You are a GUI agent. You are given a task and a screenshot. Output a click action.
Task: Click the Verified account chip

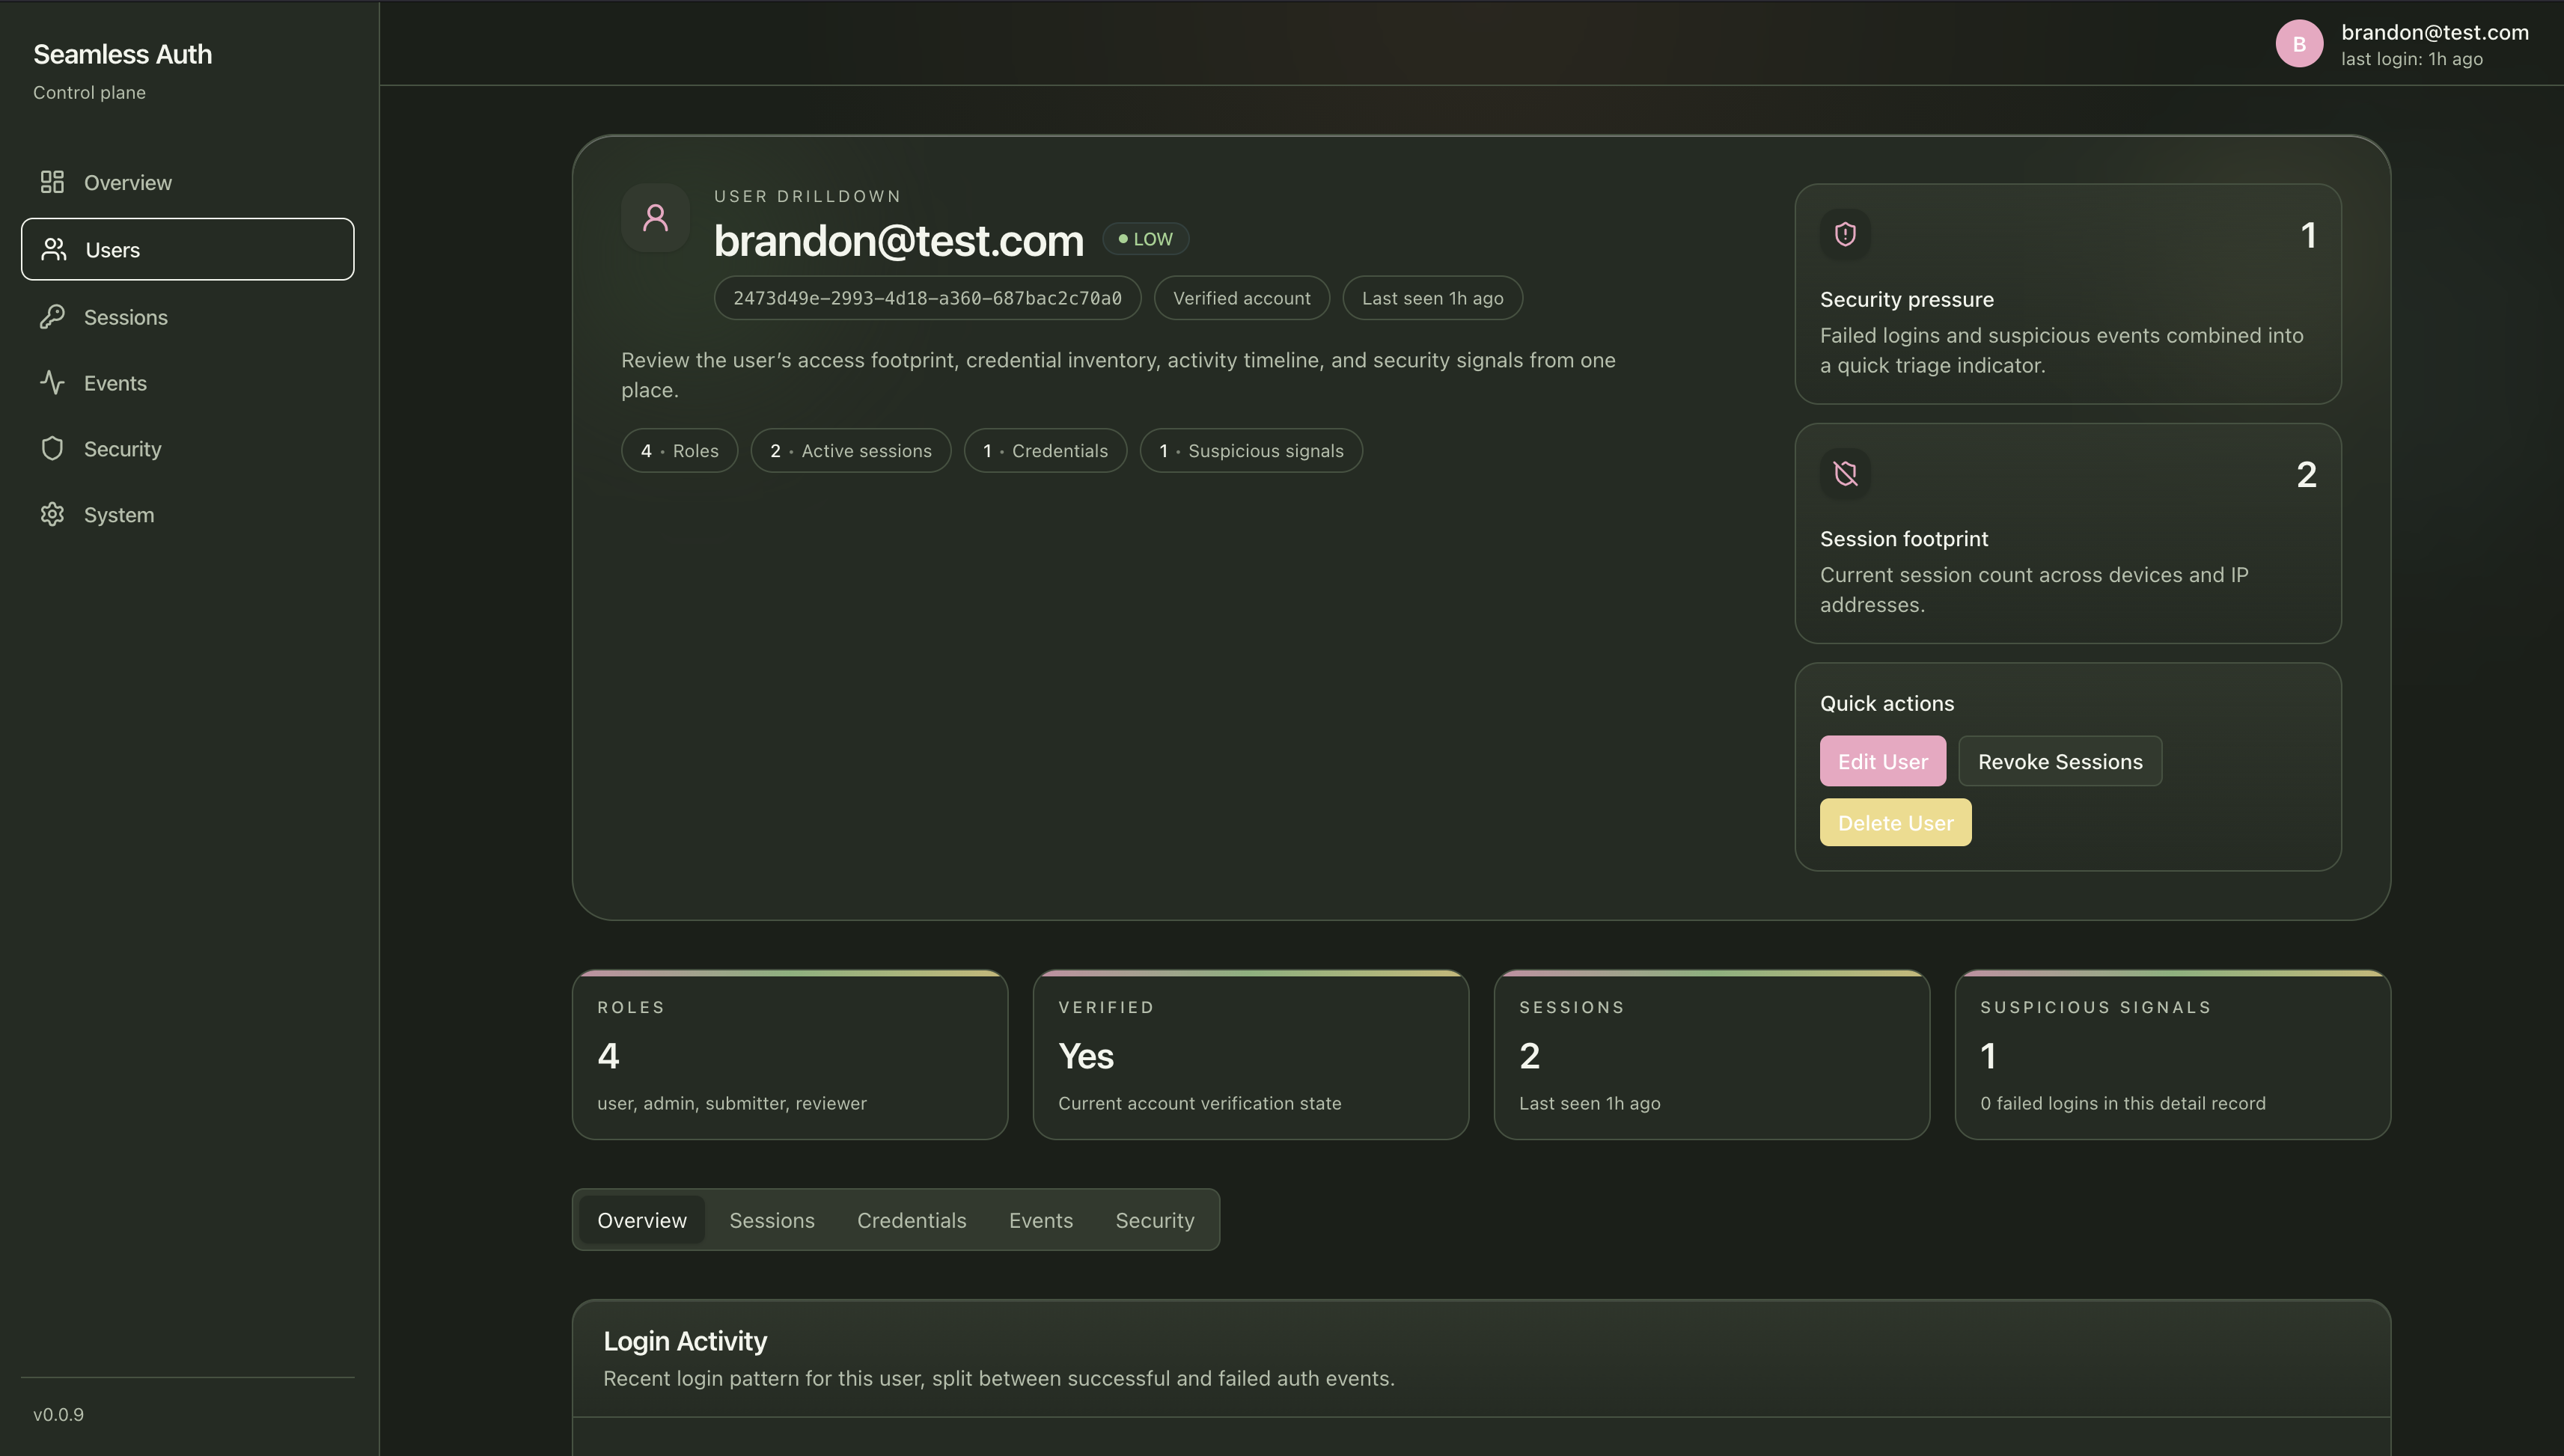point(1241,298)
